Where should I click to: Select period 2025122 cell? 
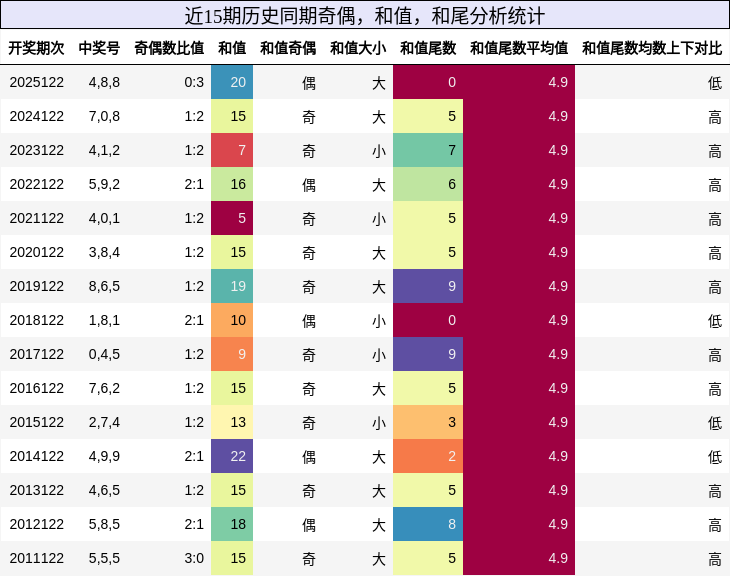coord(36,82)
